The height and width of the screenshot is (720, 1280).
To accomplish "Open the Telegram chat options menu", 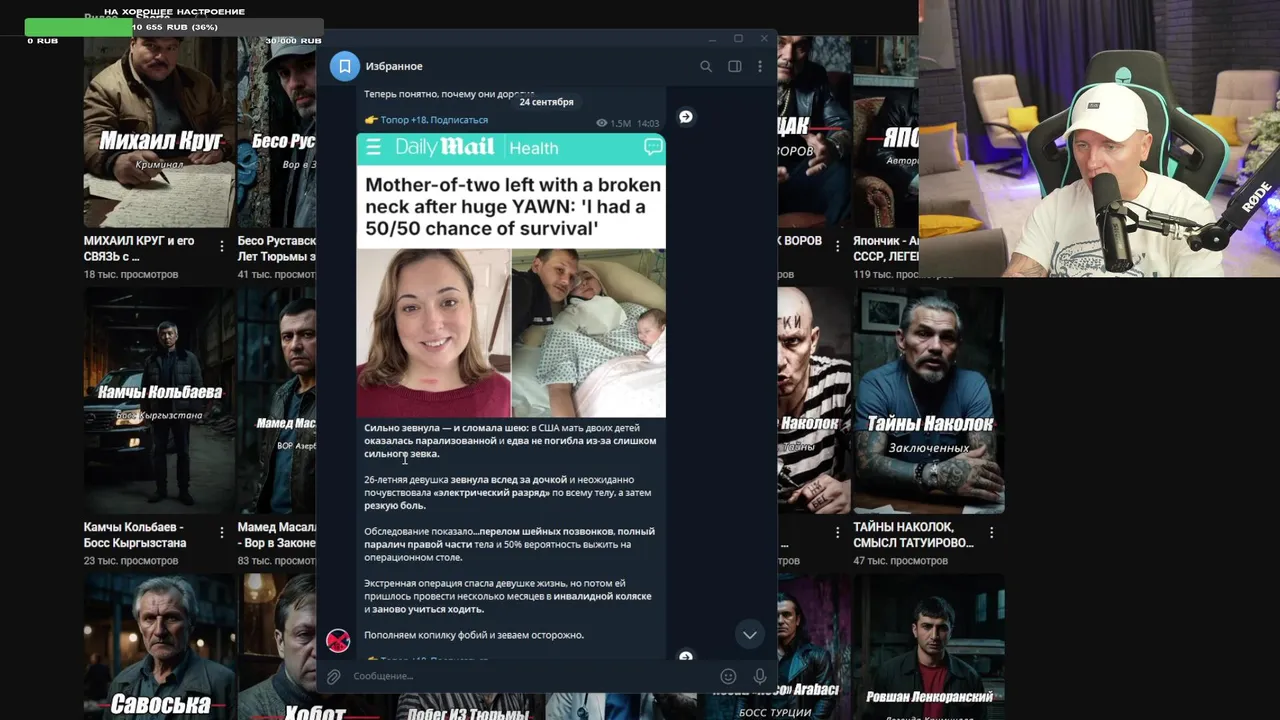I will pyautogui.click(x=760, y=66).
